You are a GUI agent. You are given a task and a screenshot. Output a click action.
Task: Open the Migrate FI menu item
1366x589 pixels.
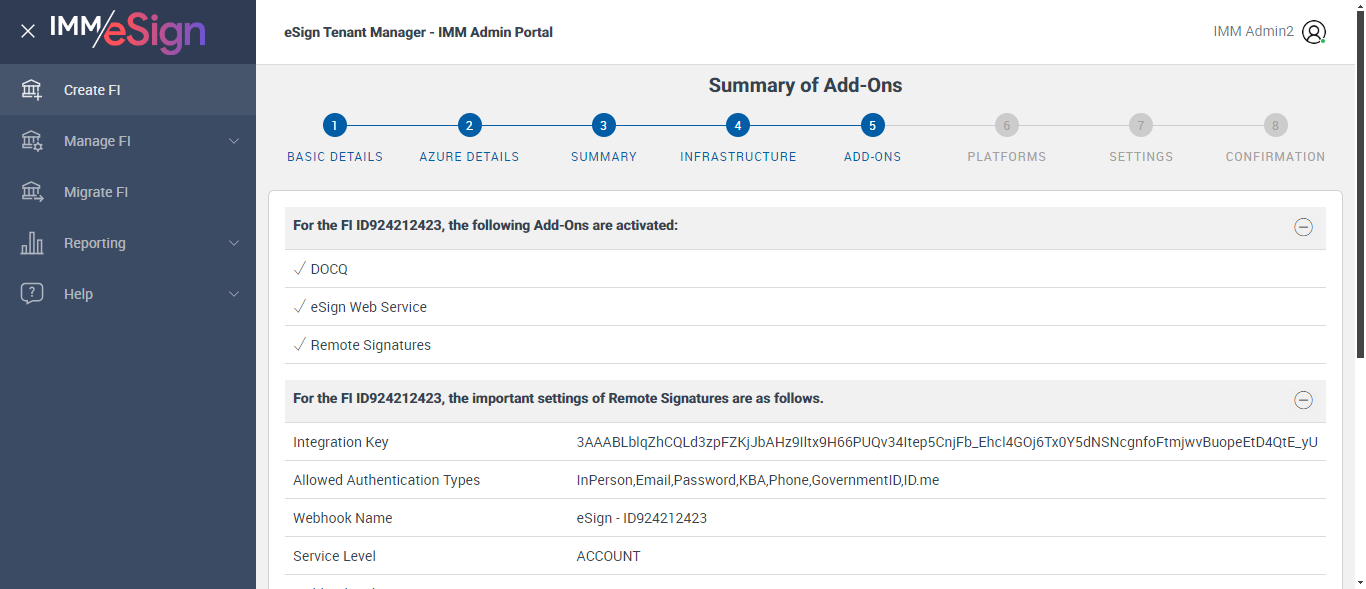[96, 192]
